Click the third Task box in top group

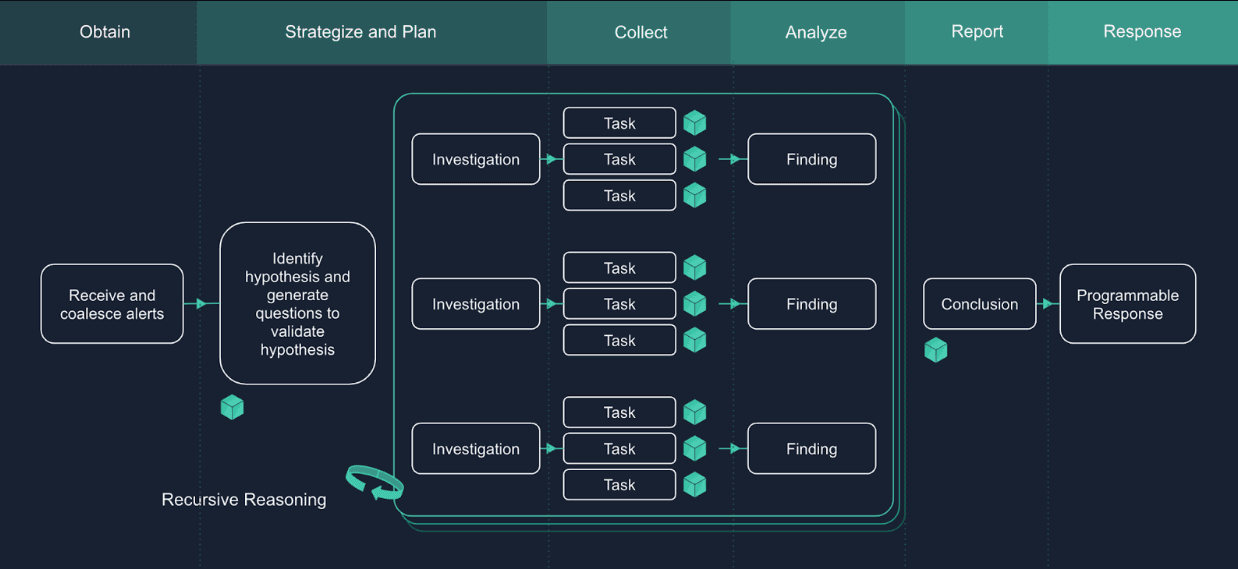coord(620,196)
